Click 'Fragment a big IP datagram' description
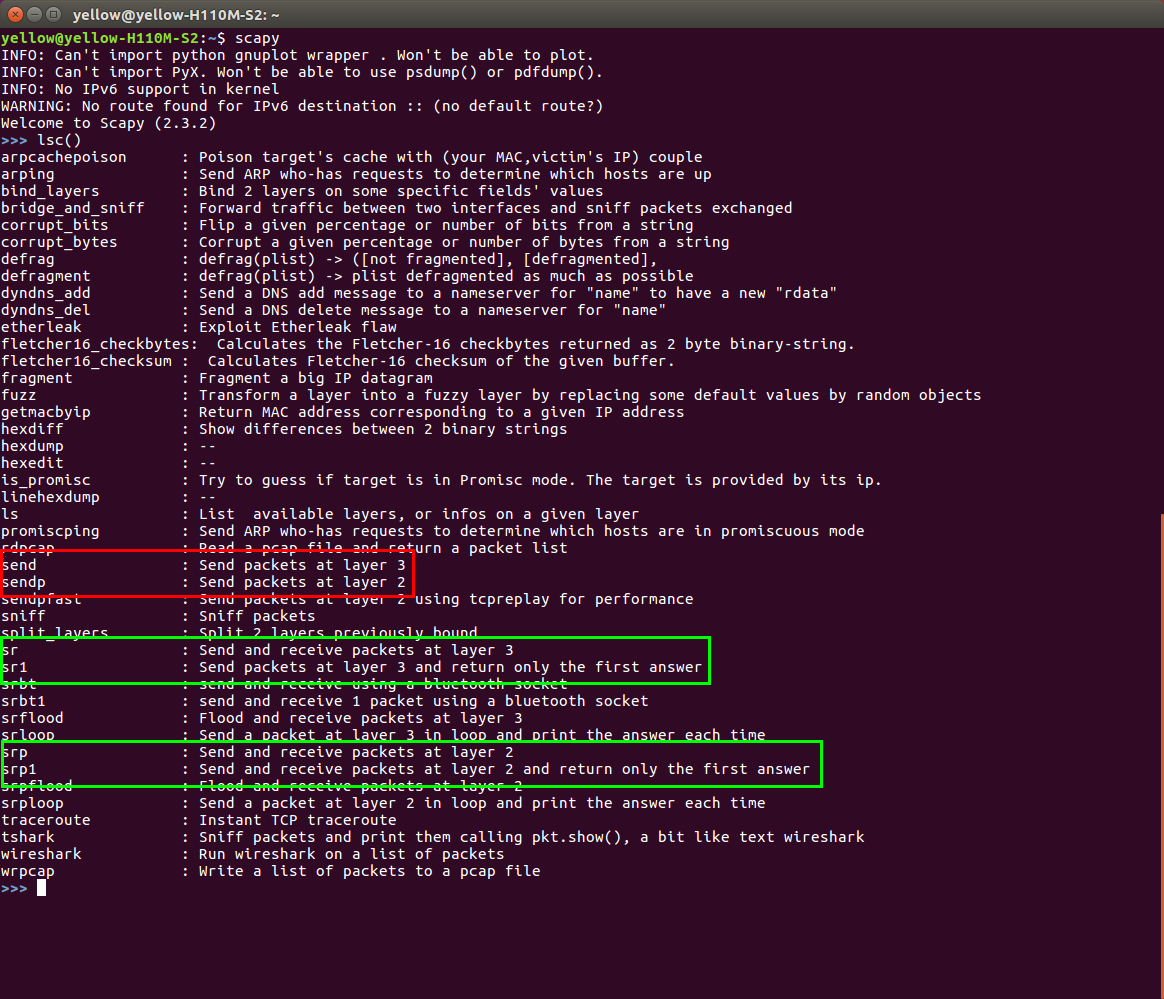 pyautogui.click(x=315, y=379)
